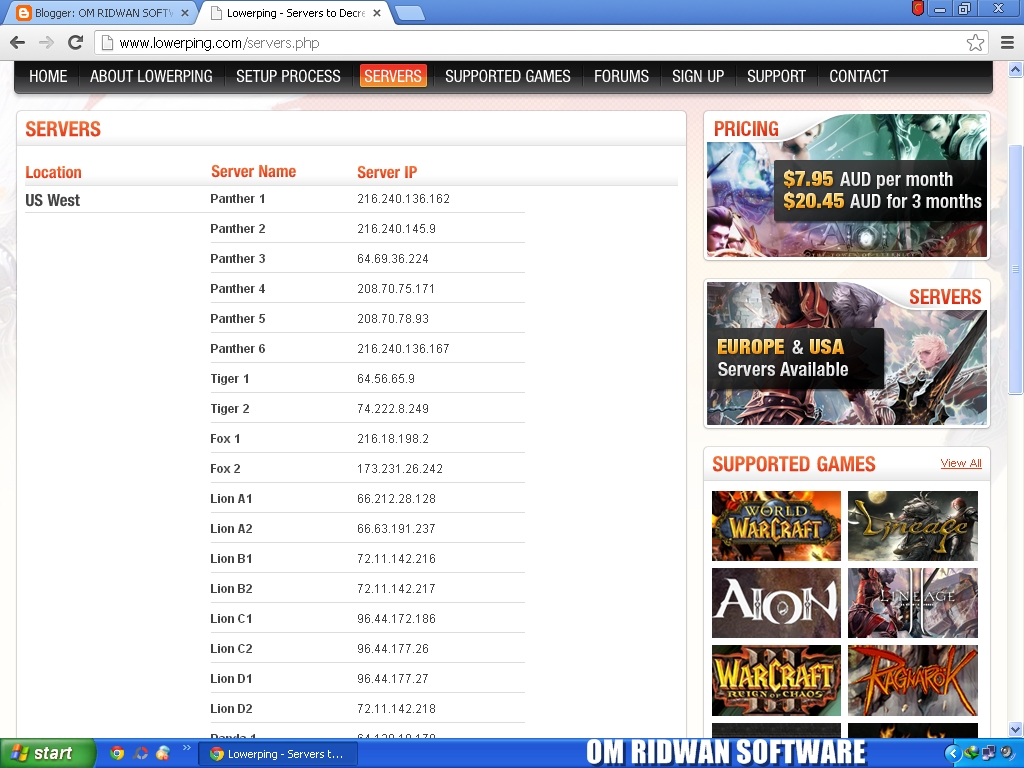Go to SETUP PROCESS page
This screenshot has height=768, width=1024.
click(x=288, y=76)
